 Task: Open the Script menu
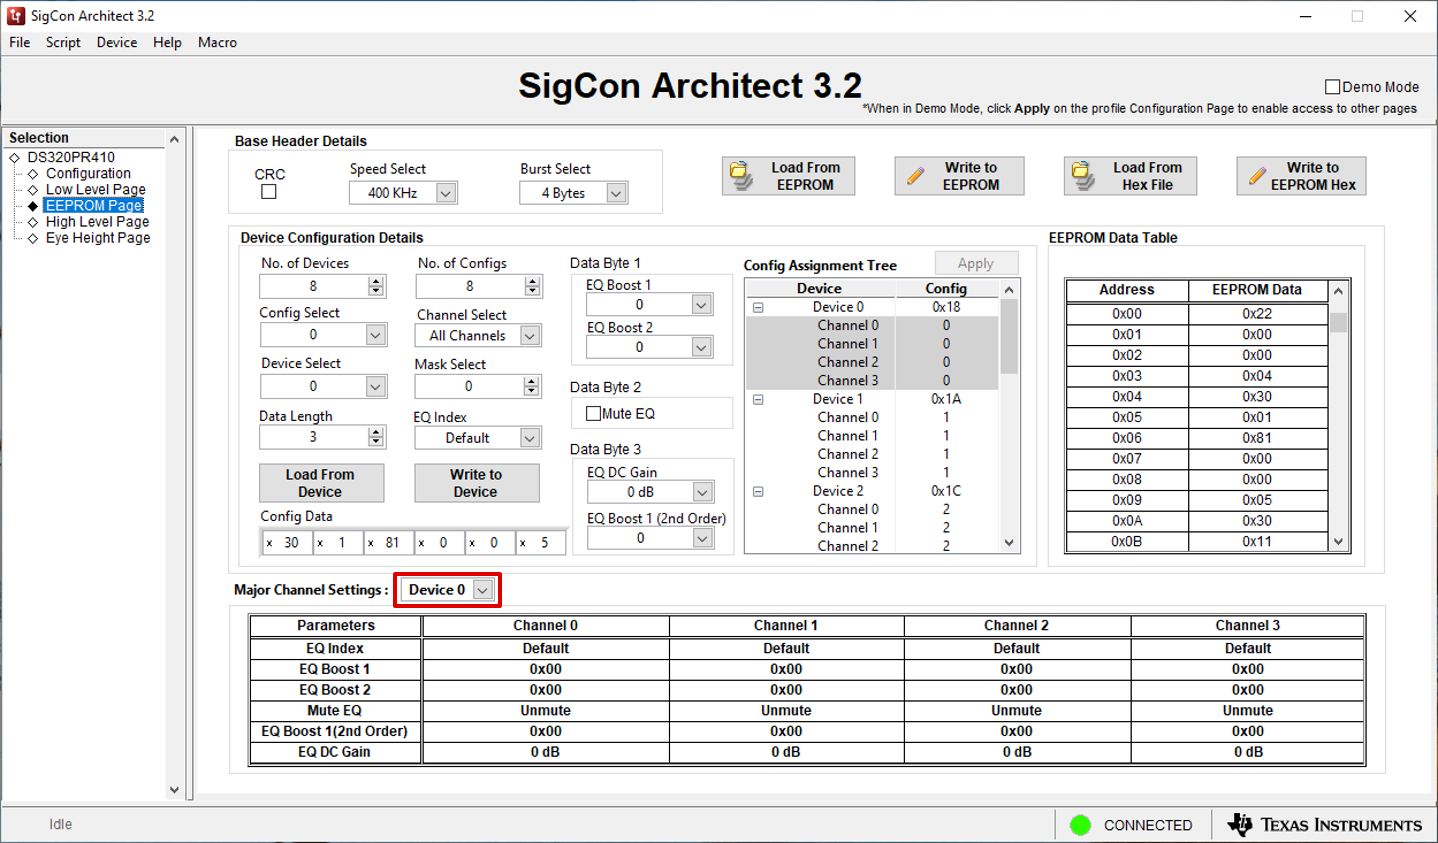(x=63, y=42)
